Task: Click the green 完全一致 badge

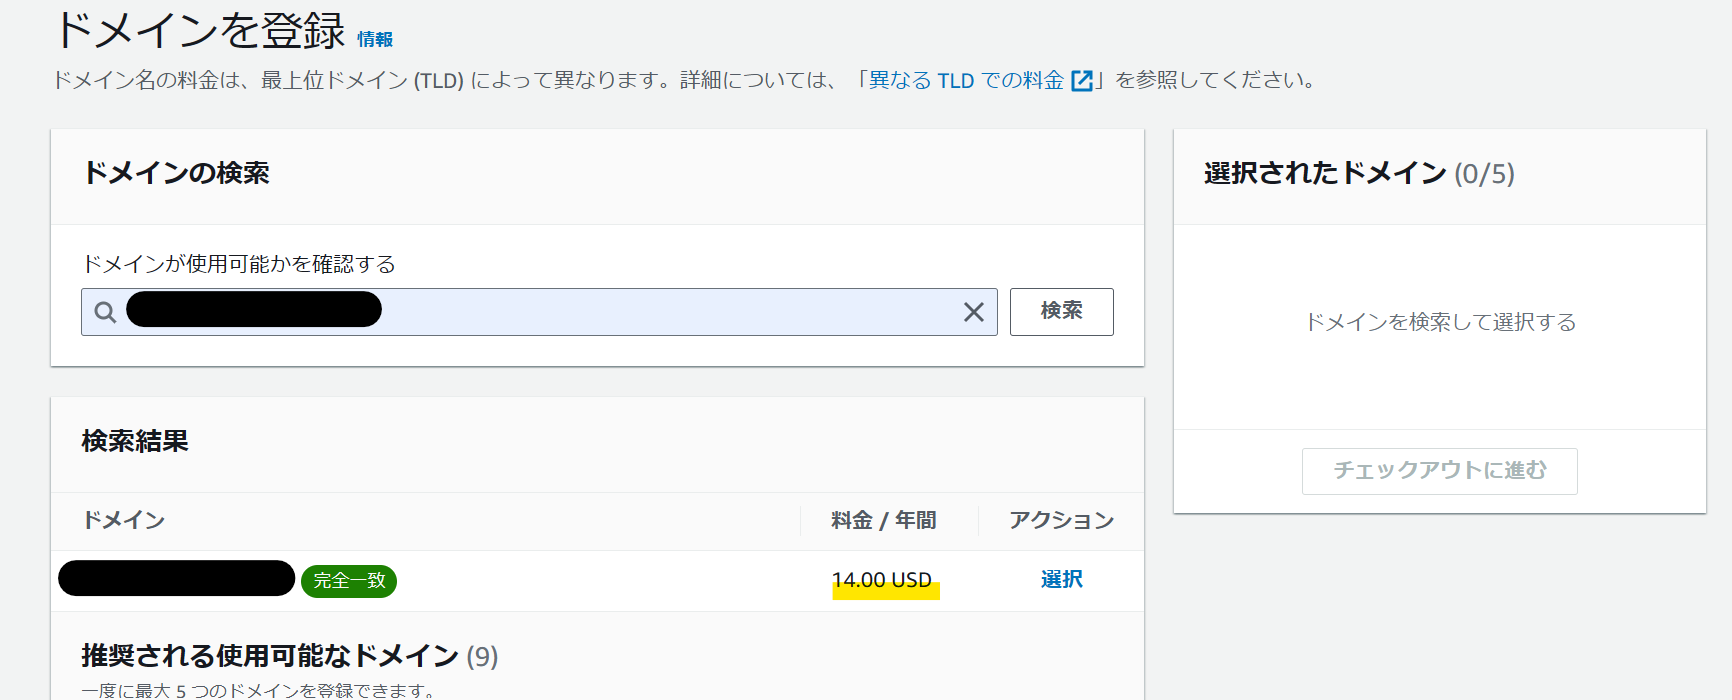Action: (349, 581)
